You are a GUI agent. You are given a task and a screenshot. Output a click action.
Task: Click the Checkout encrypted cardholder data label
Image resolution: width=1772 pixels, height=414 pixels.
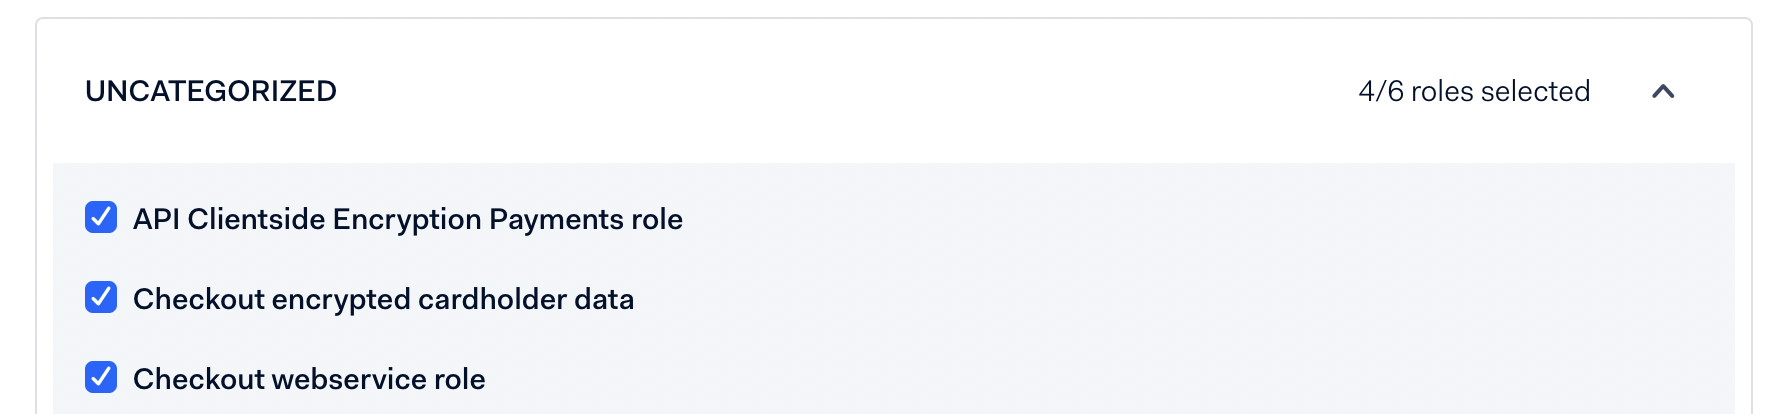pyautogui.click(x=383, y=299)
